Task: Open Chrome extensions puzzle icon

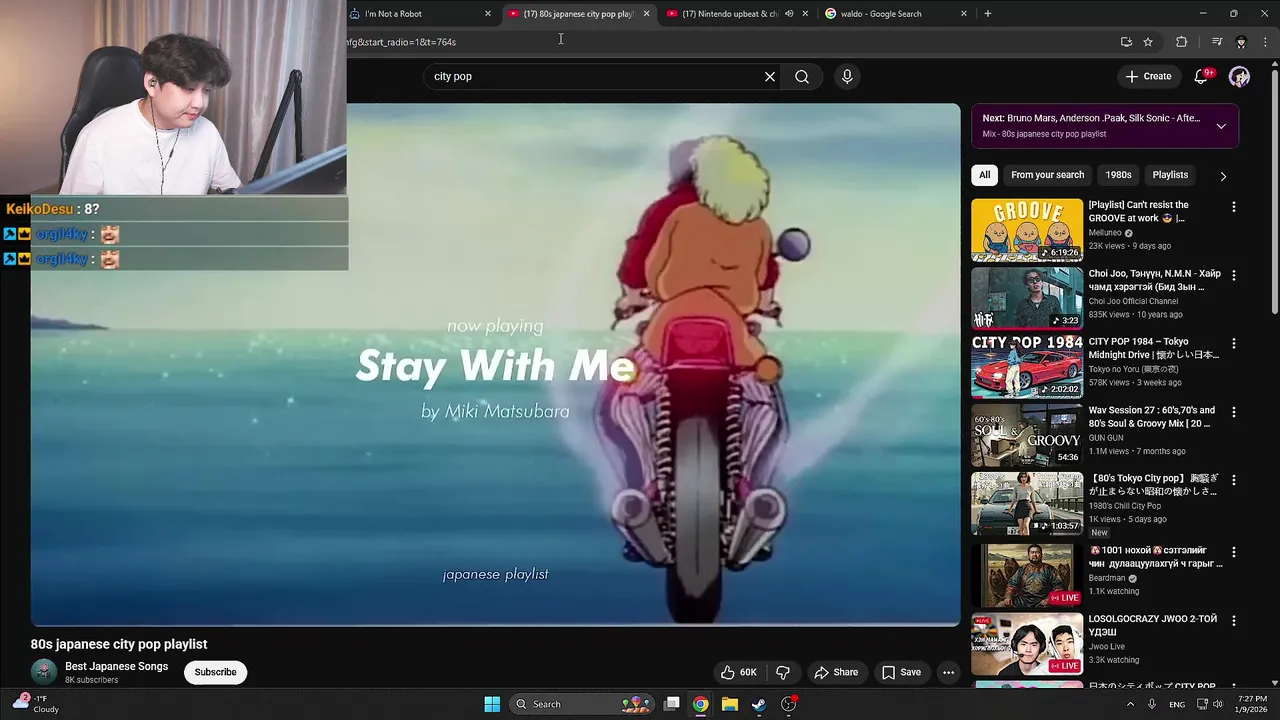Action: click(1181, 42)
